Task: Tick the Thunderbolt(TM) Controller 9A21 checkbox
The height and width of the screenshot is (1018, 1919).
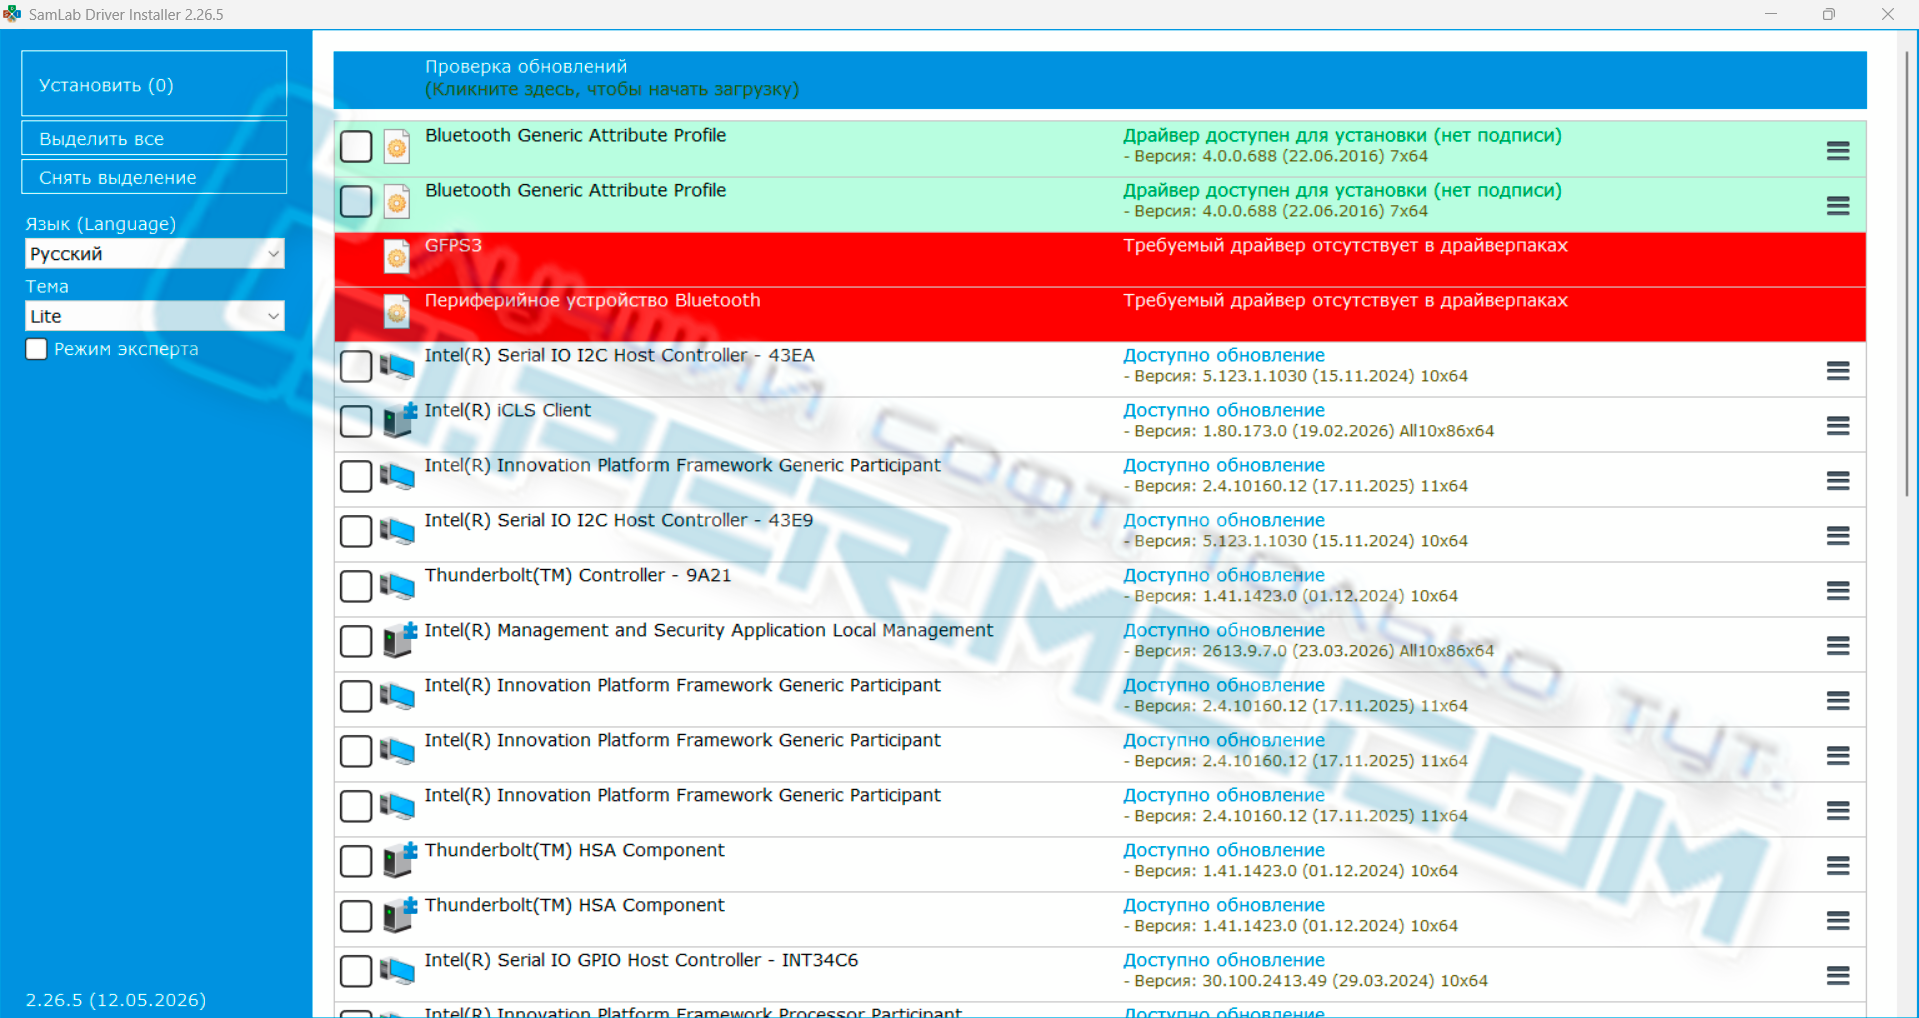Action: pyautogui.click(x=356, y=587)
